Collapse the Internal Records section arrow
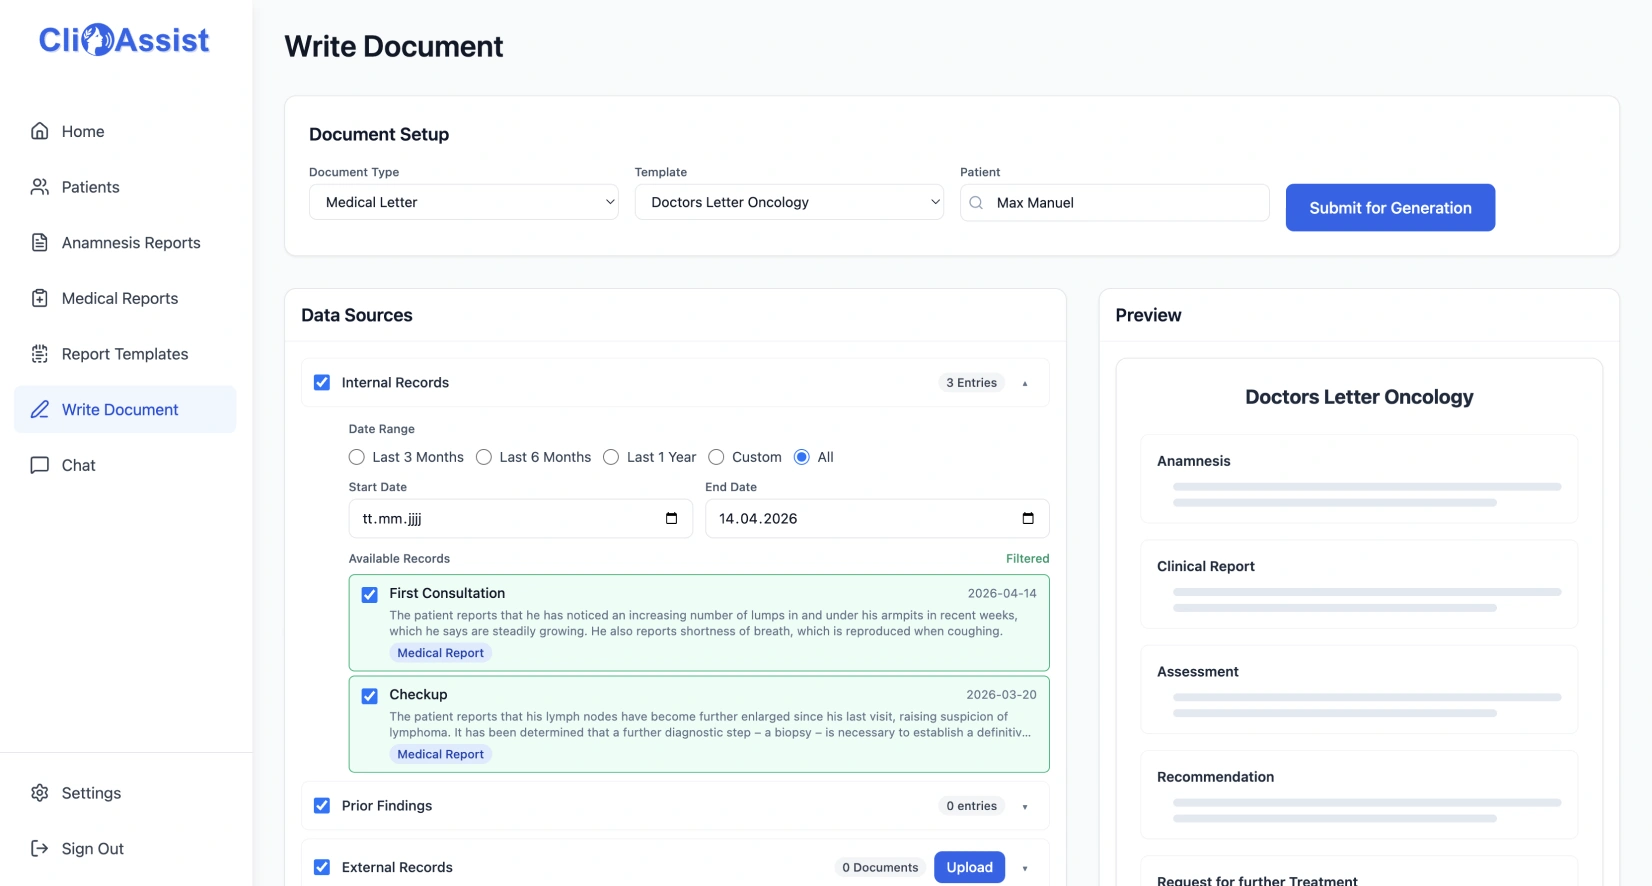The width and height of the screenshot is (1652, 886). (1025, 384)
